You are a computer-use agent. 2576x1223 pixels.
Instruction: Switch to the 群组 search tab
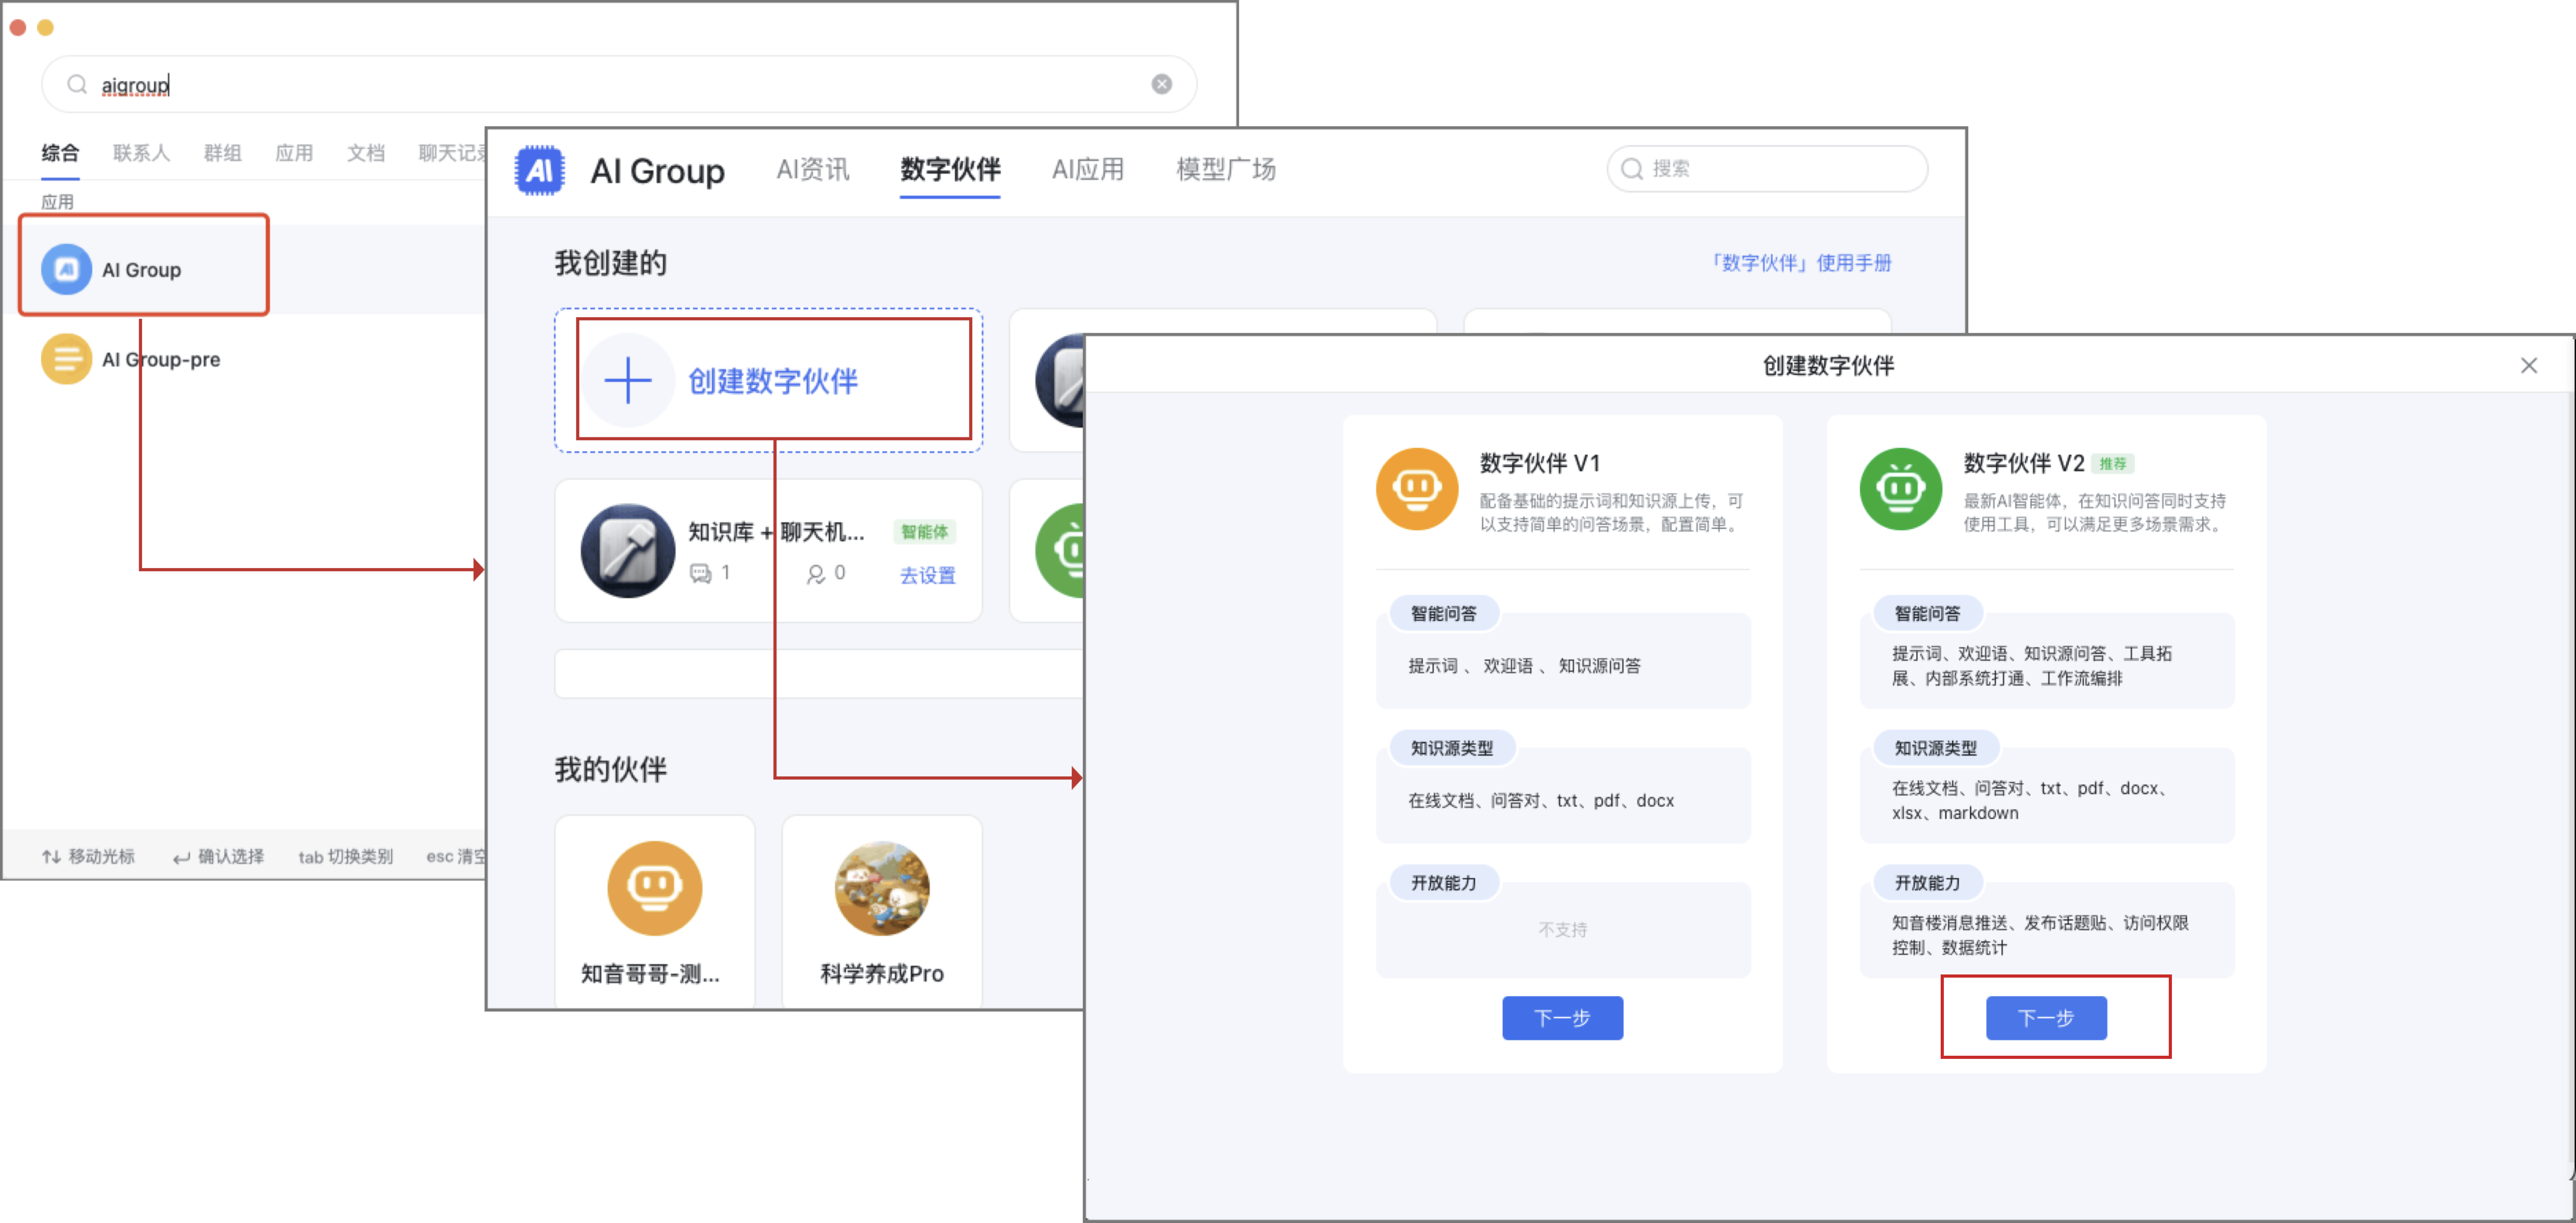tap(222, 153)
